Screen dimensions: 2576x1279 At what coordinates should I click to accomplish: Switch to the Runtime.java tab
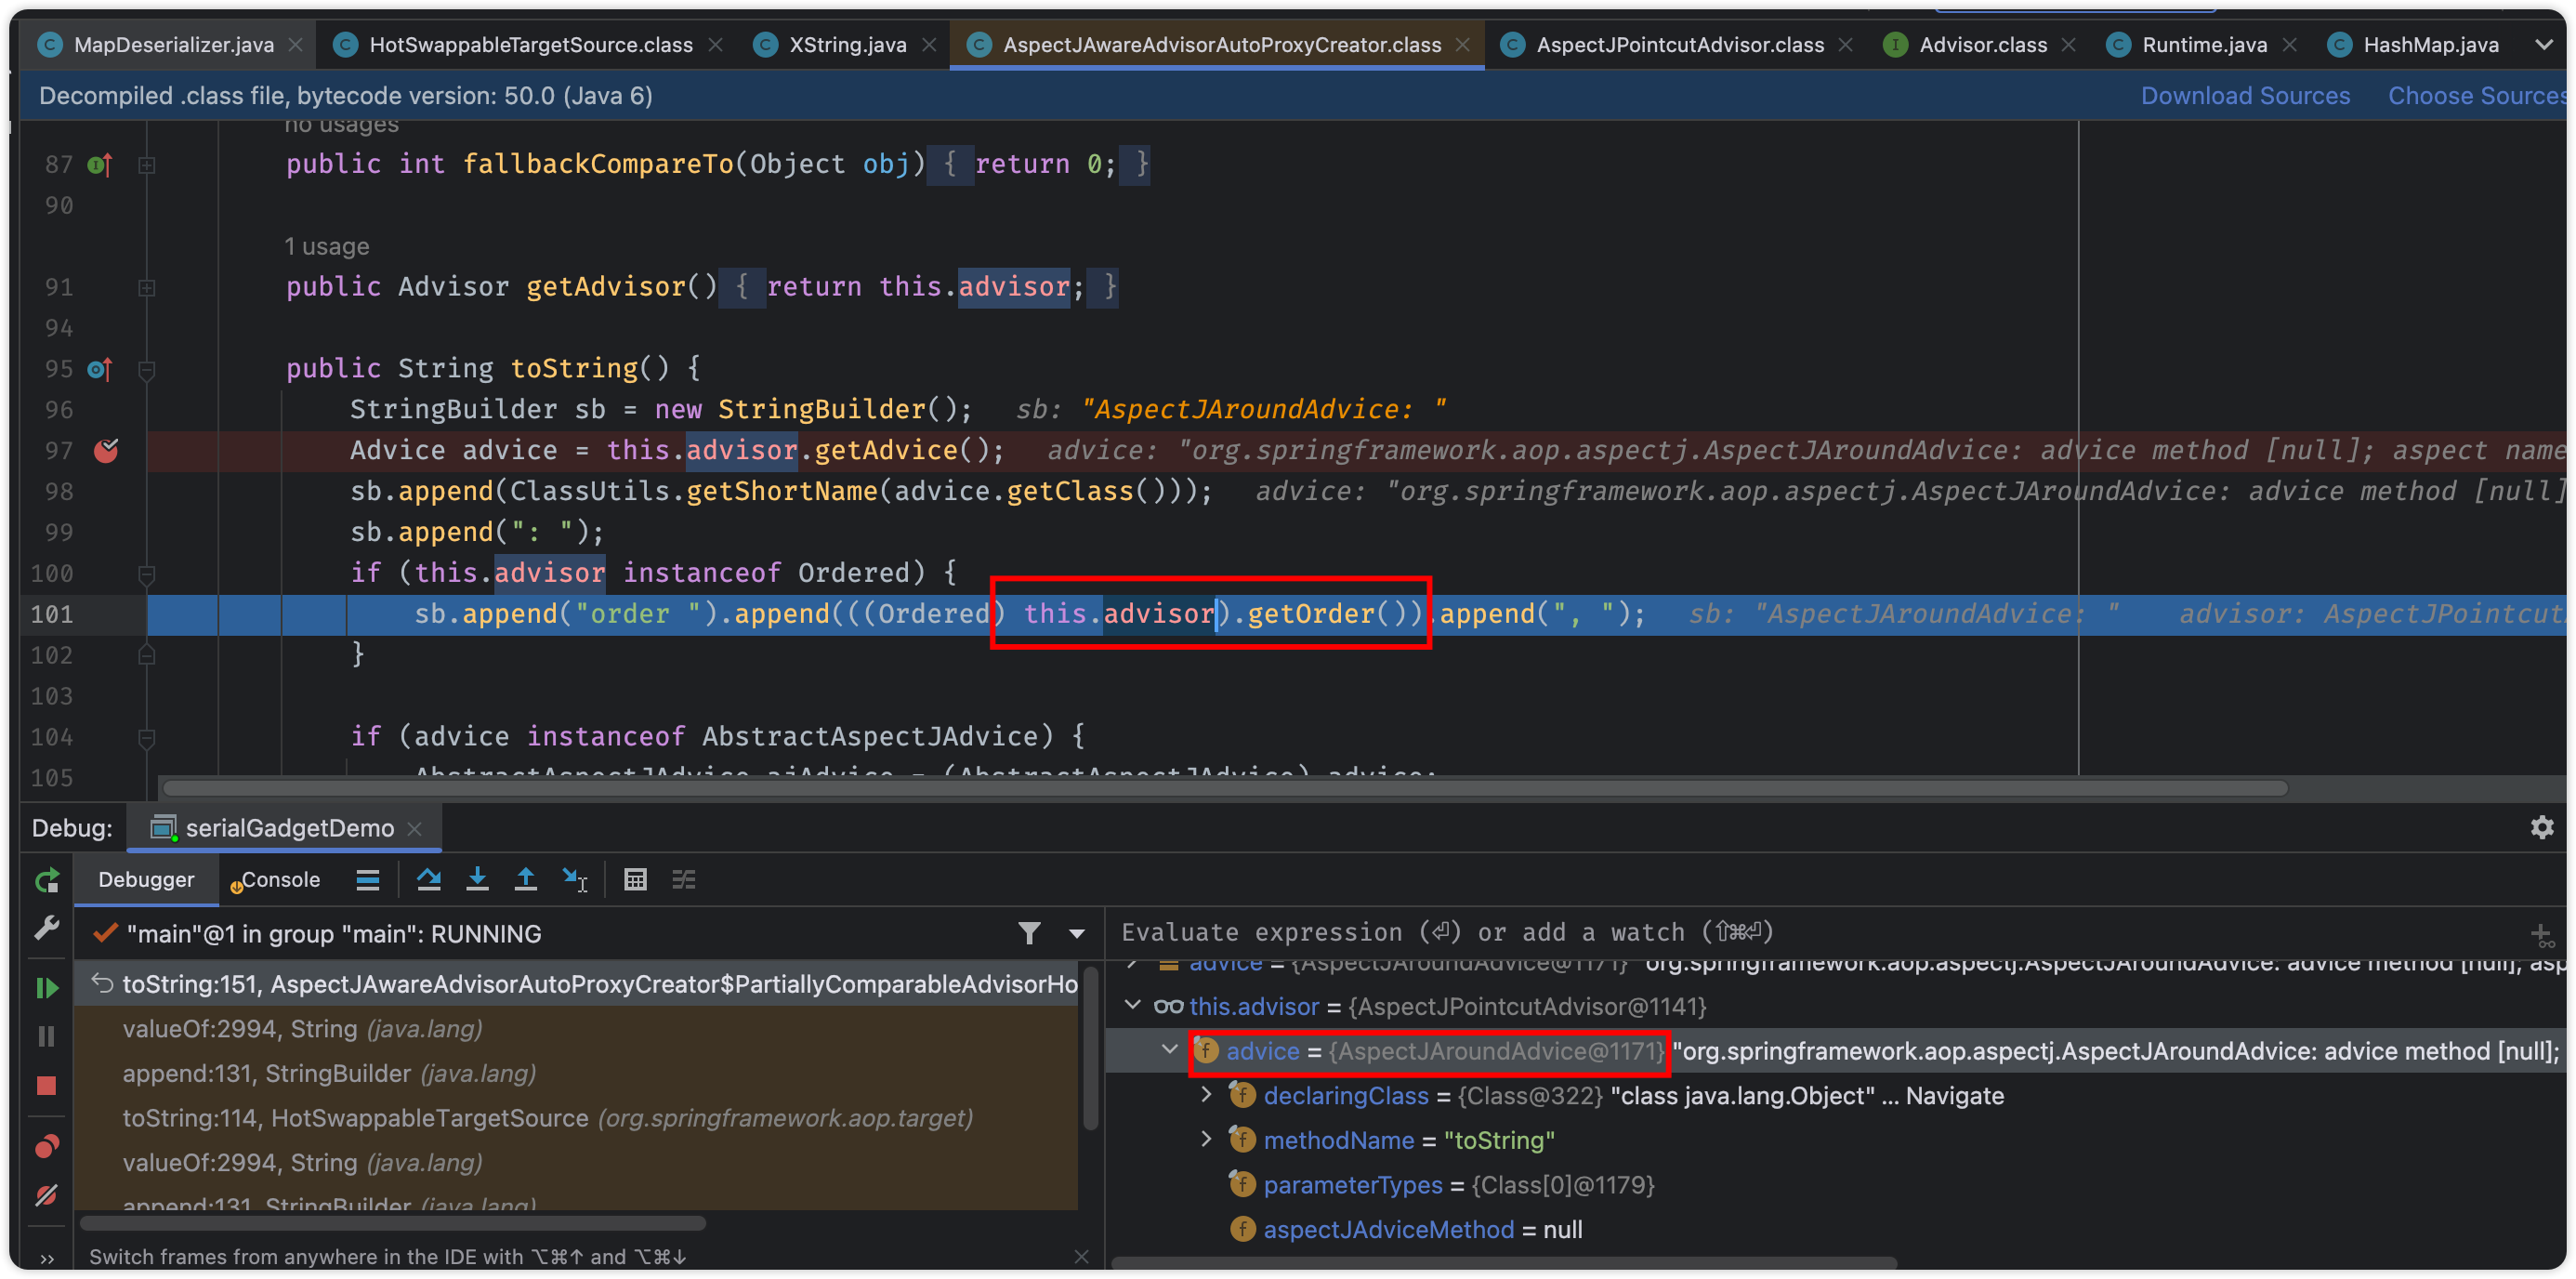coord(2204,45)
